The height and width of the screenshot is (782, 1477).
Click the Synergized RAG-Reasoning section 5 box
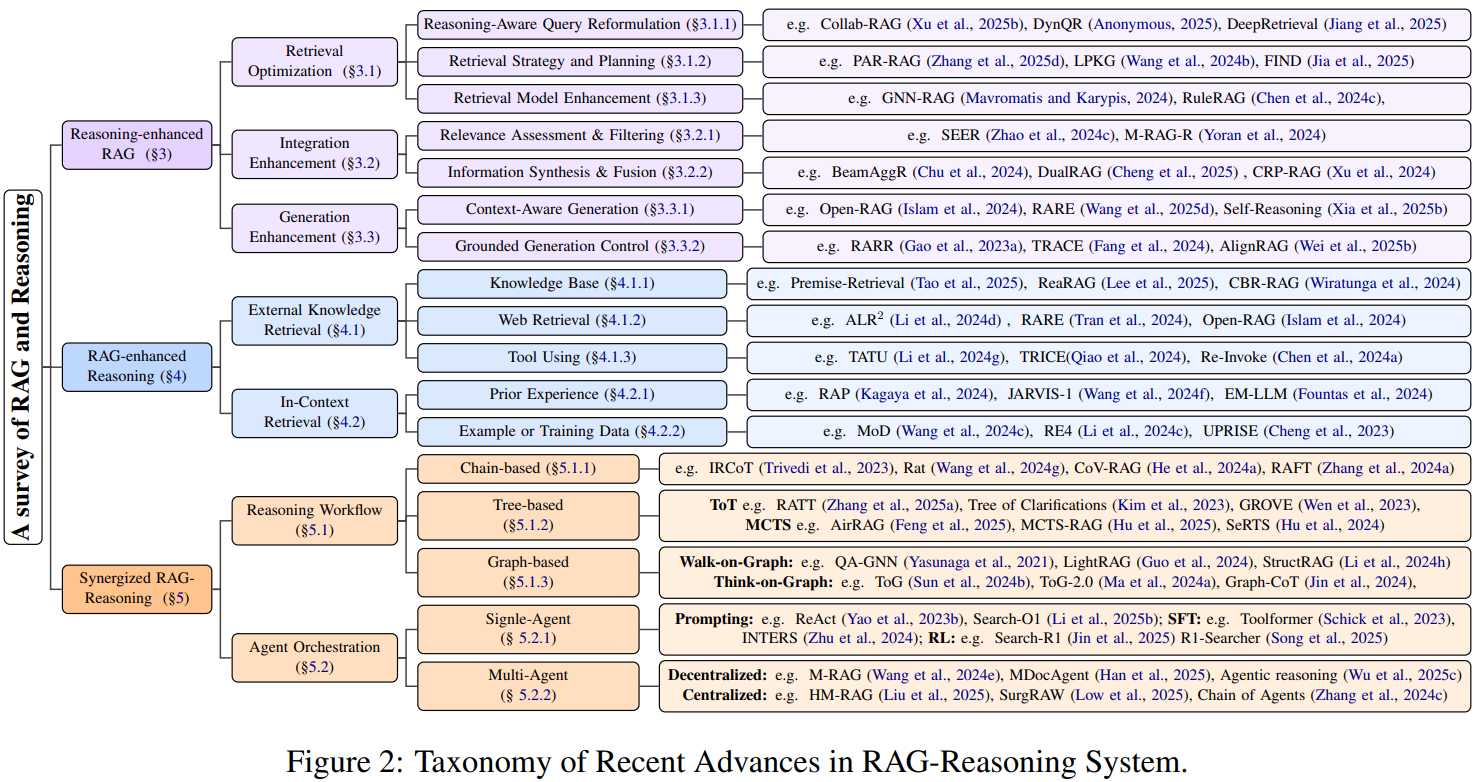[136, 589]
